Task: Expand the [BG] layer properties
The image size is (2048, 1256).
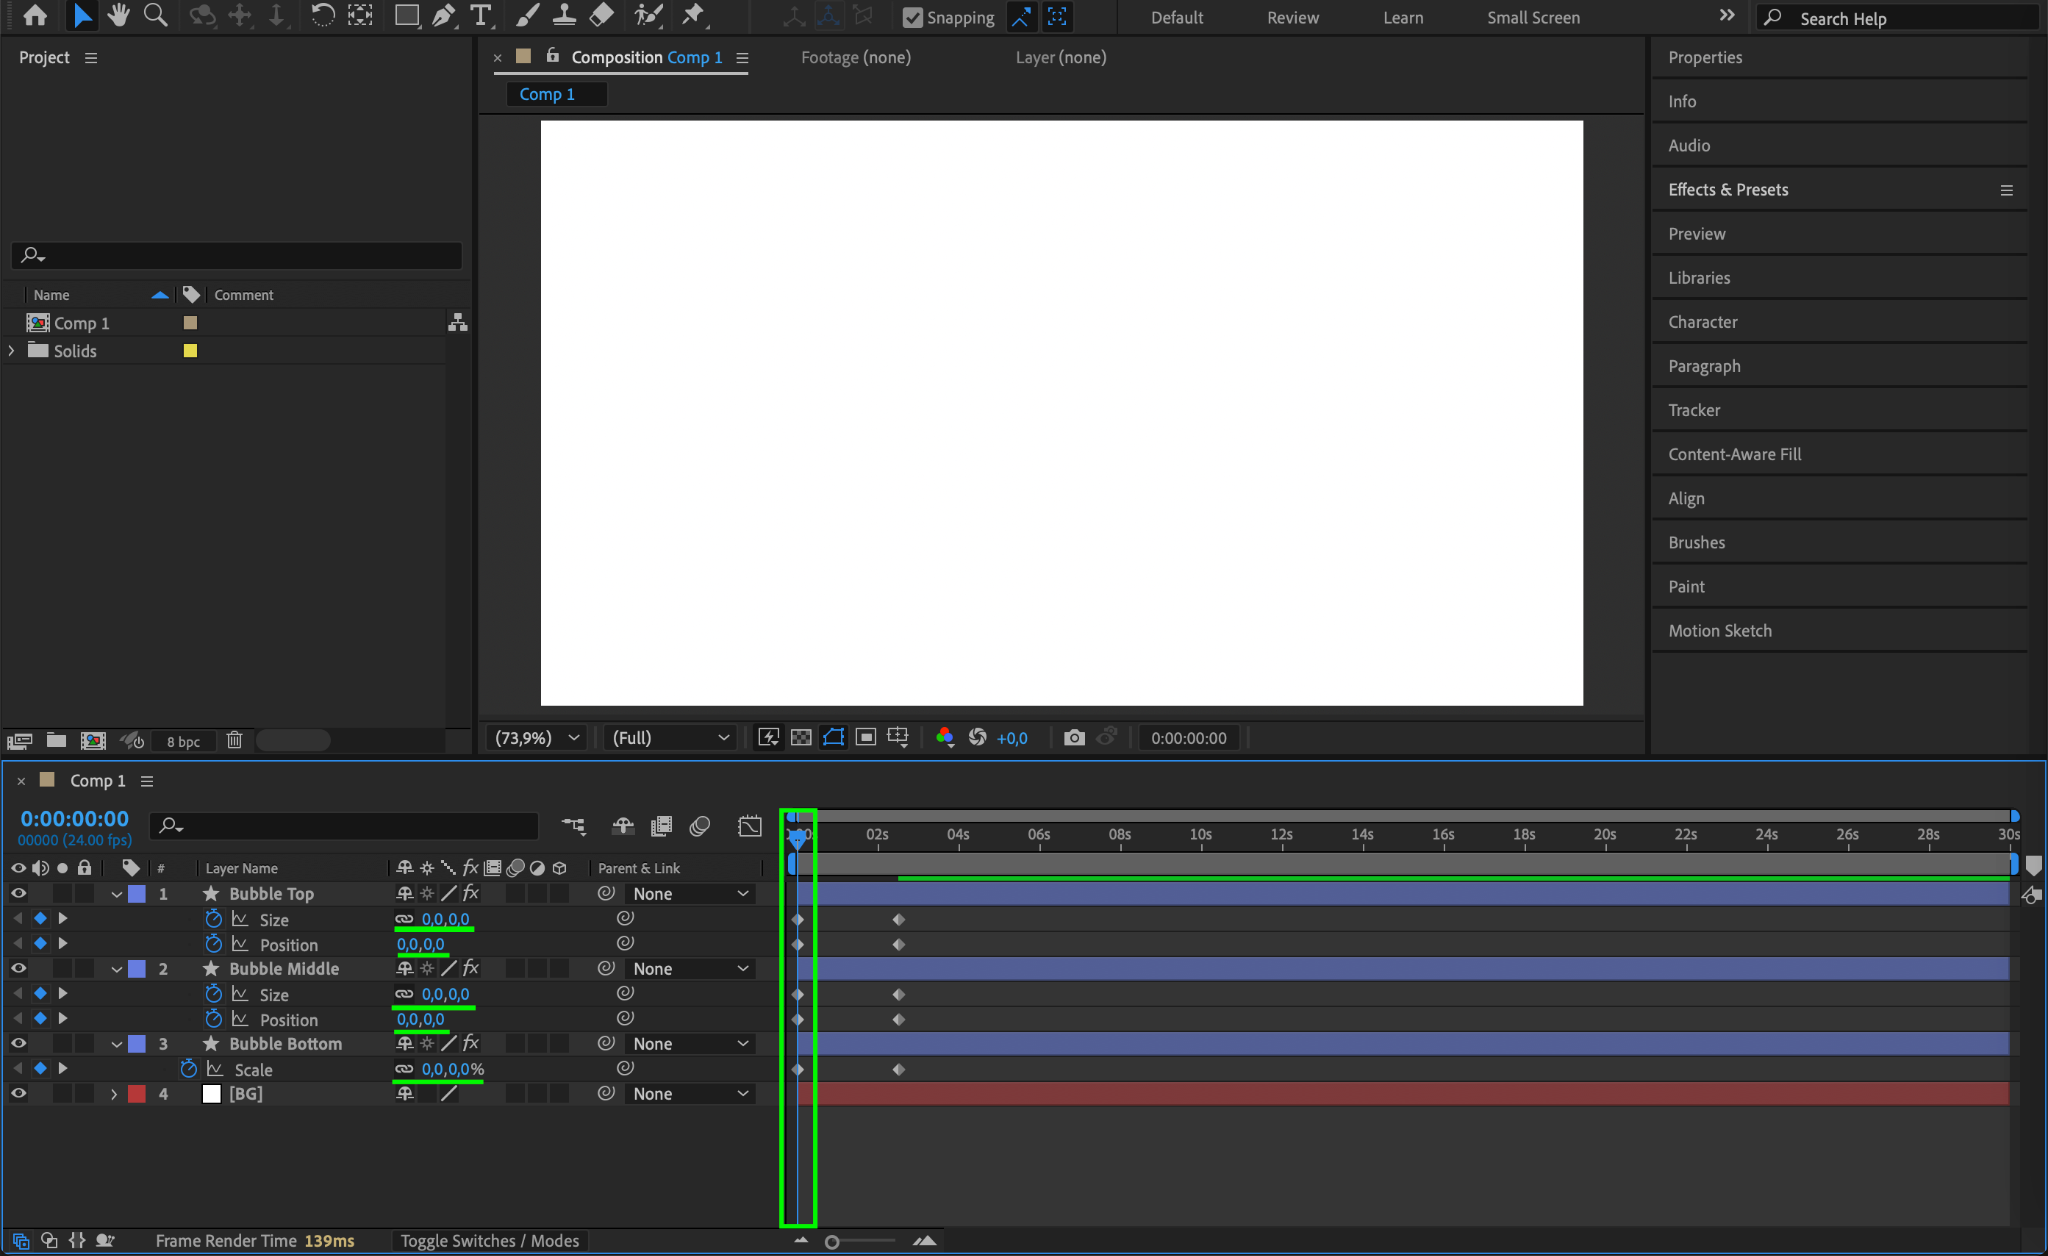Action: coord(114,1094)
